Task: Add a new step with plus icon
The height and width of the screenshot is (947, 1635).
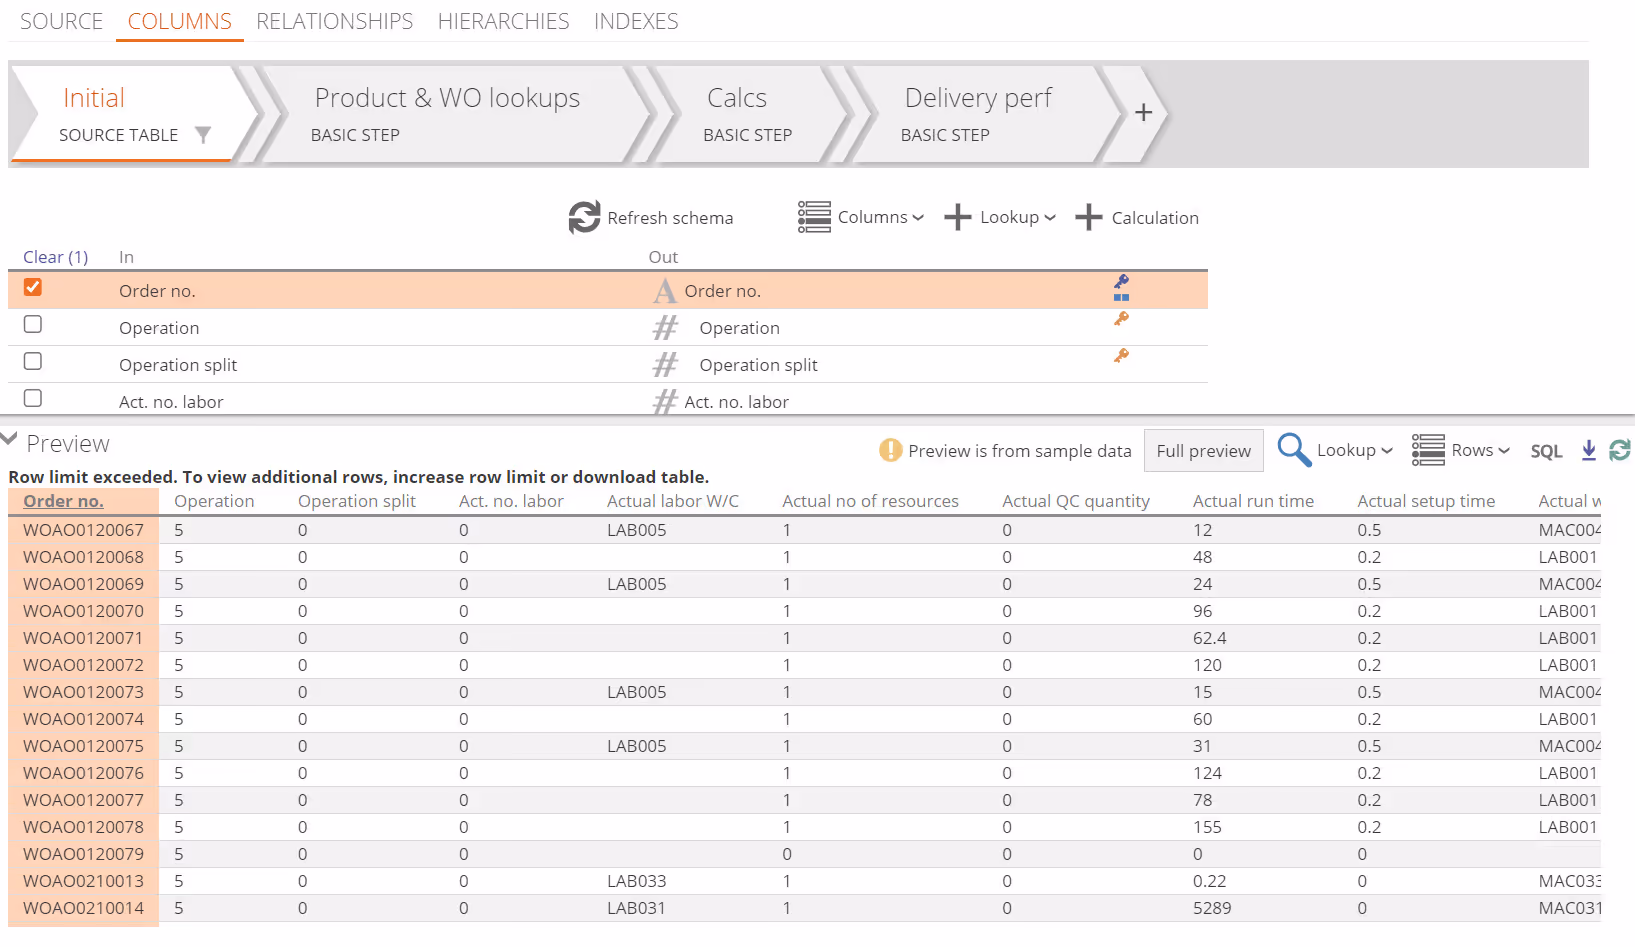Action: (x=1143, y=113)
